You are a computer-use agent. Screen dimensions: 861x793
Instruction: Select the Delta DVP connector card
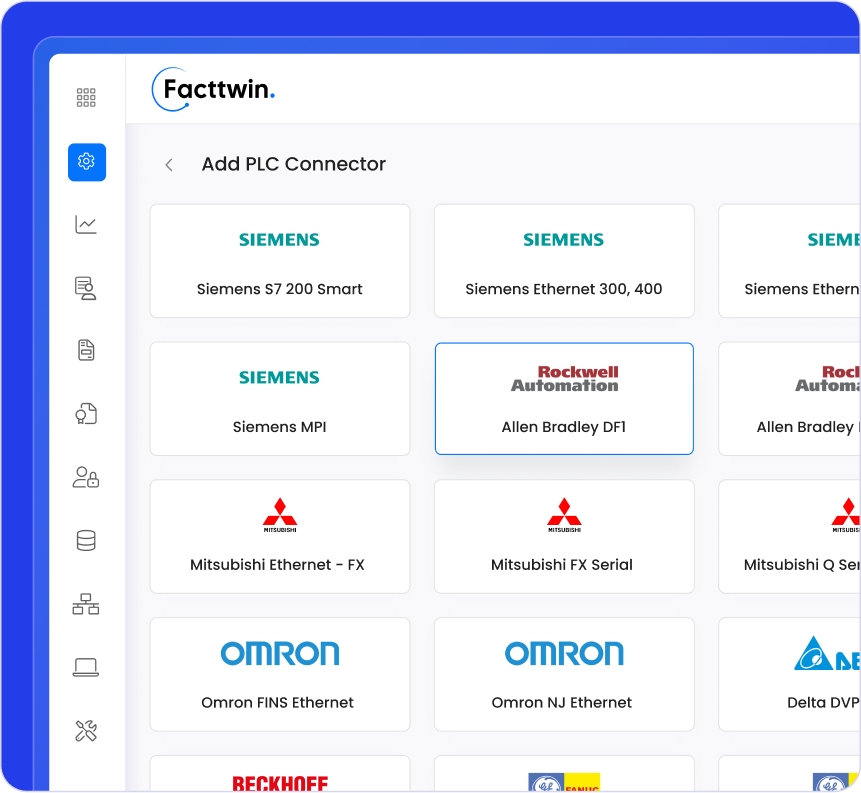(800, 674)
